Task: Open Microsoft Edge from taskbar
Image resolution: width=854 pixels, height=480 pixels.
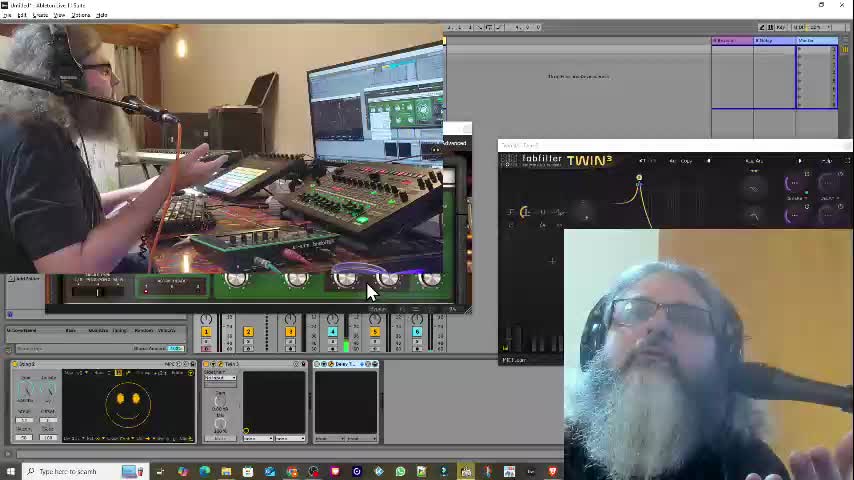Action: coord(205,471)
